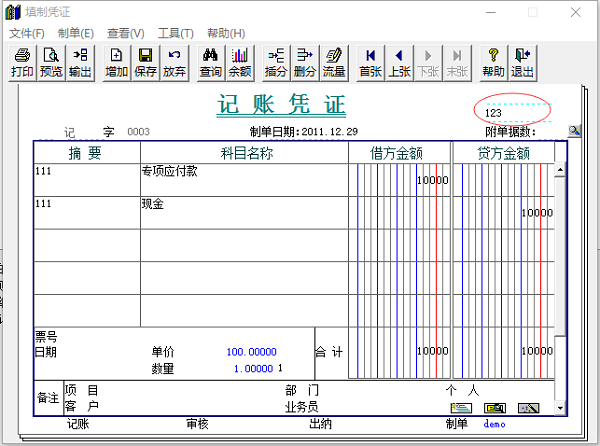Click the 借方金额 column header

click(400, 153)
